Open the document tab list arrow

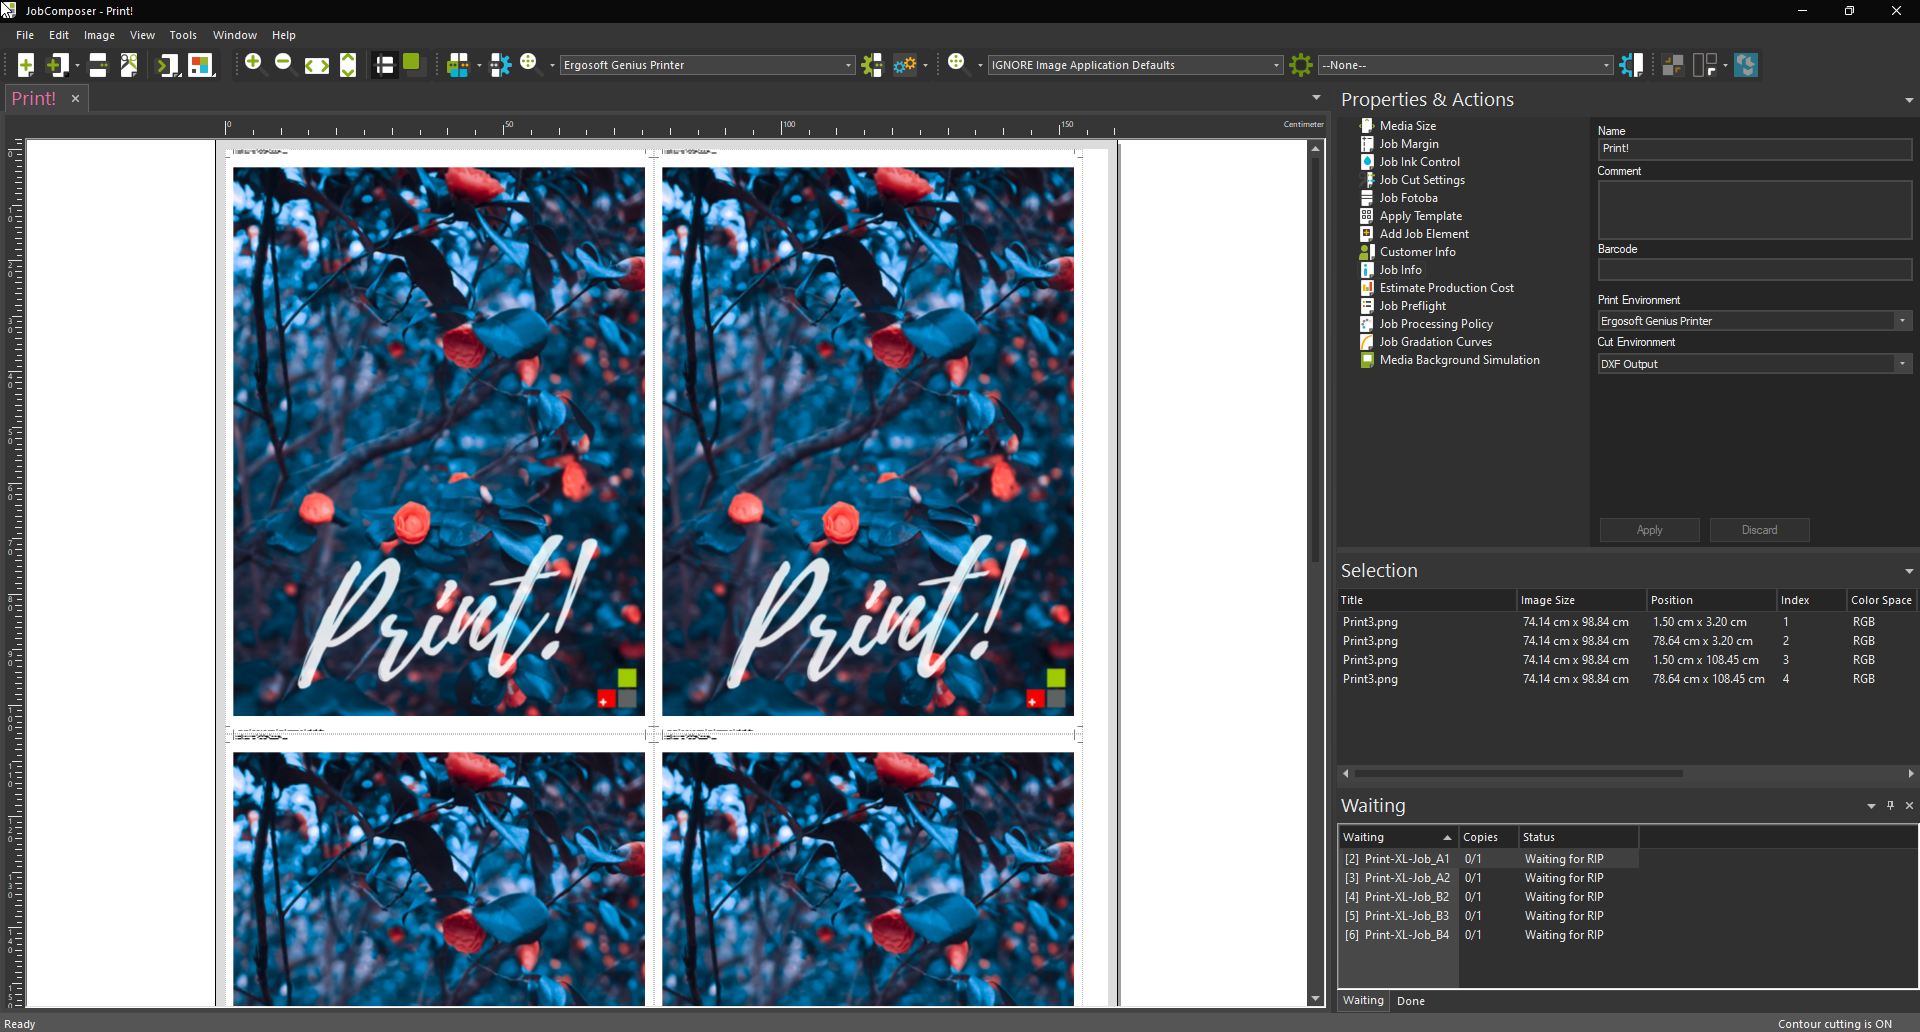[x=1316, y=98]
